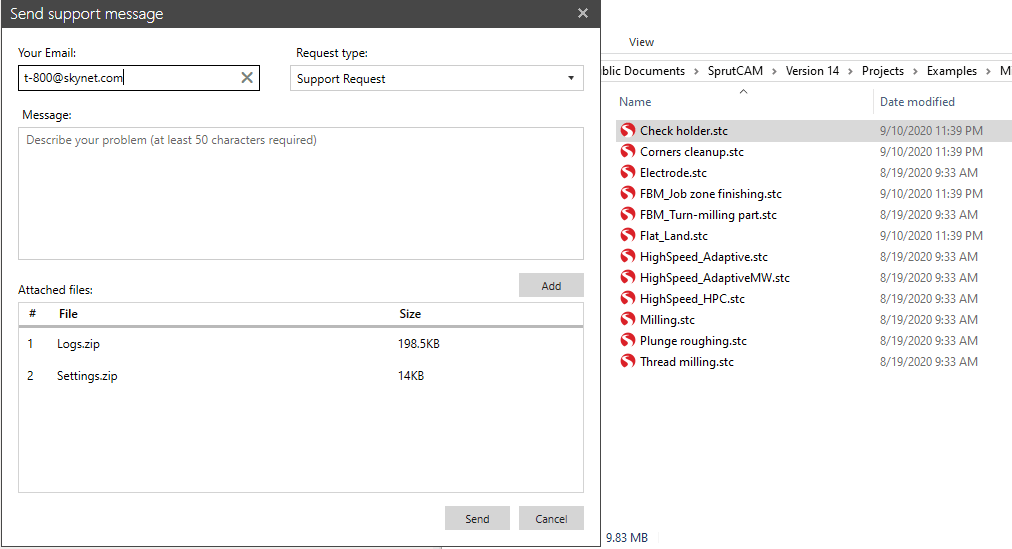Viewport: 1012px width, 549px height.
Task: Select file name Corners cleanup.stc
Action: 692,152
